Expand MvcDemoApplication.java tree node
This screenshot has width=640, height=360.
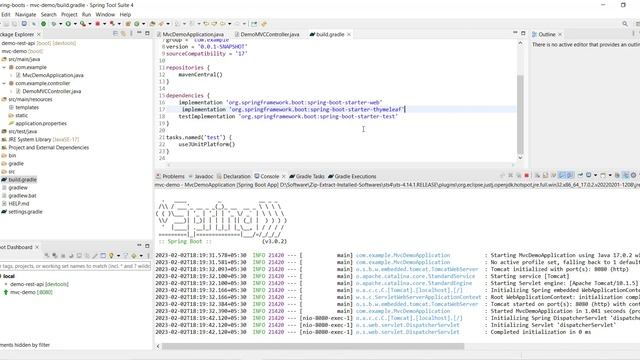(x=11, y=75)
